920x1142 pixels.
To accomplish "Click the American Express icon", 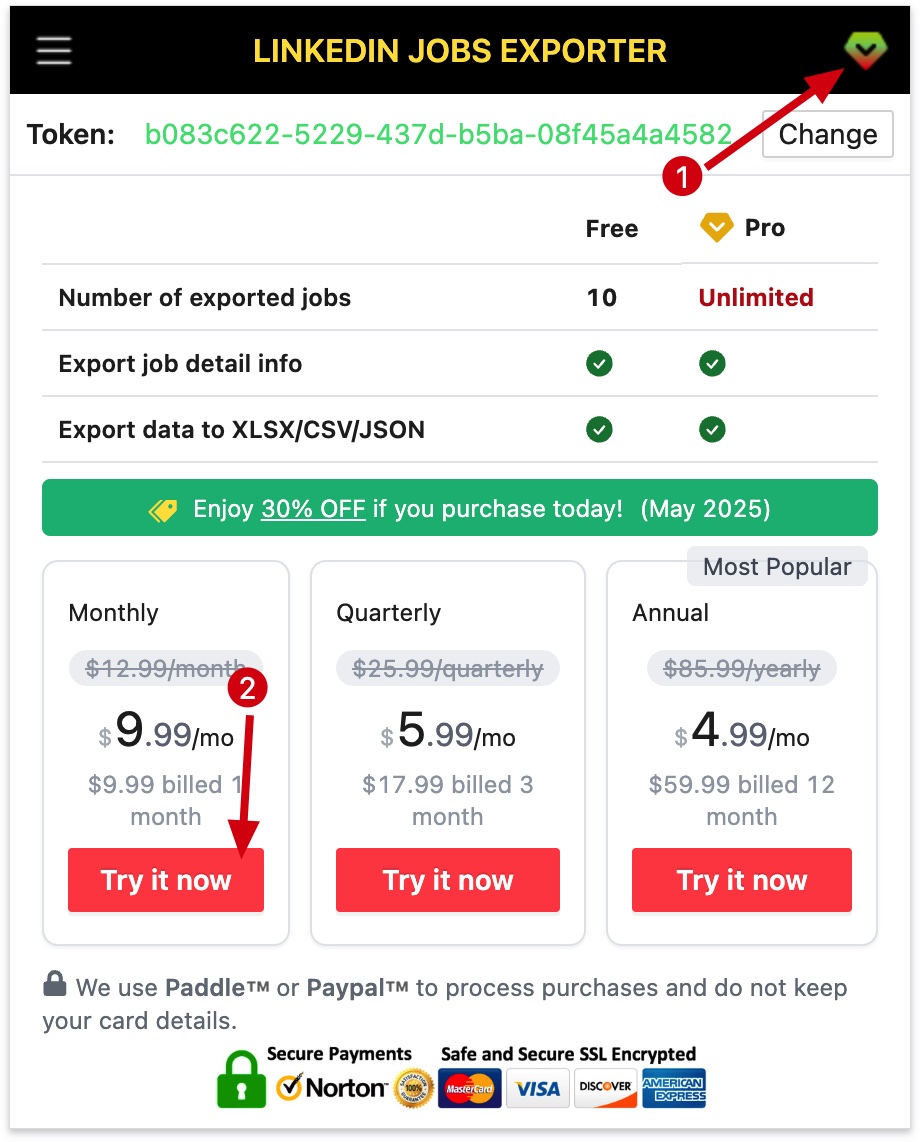I will (673, 1089).
